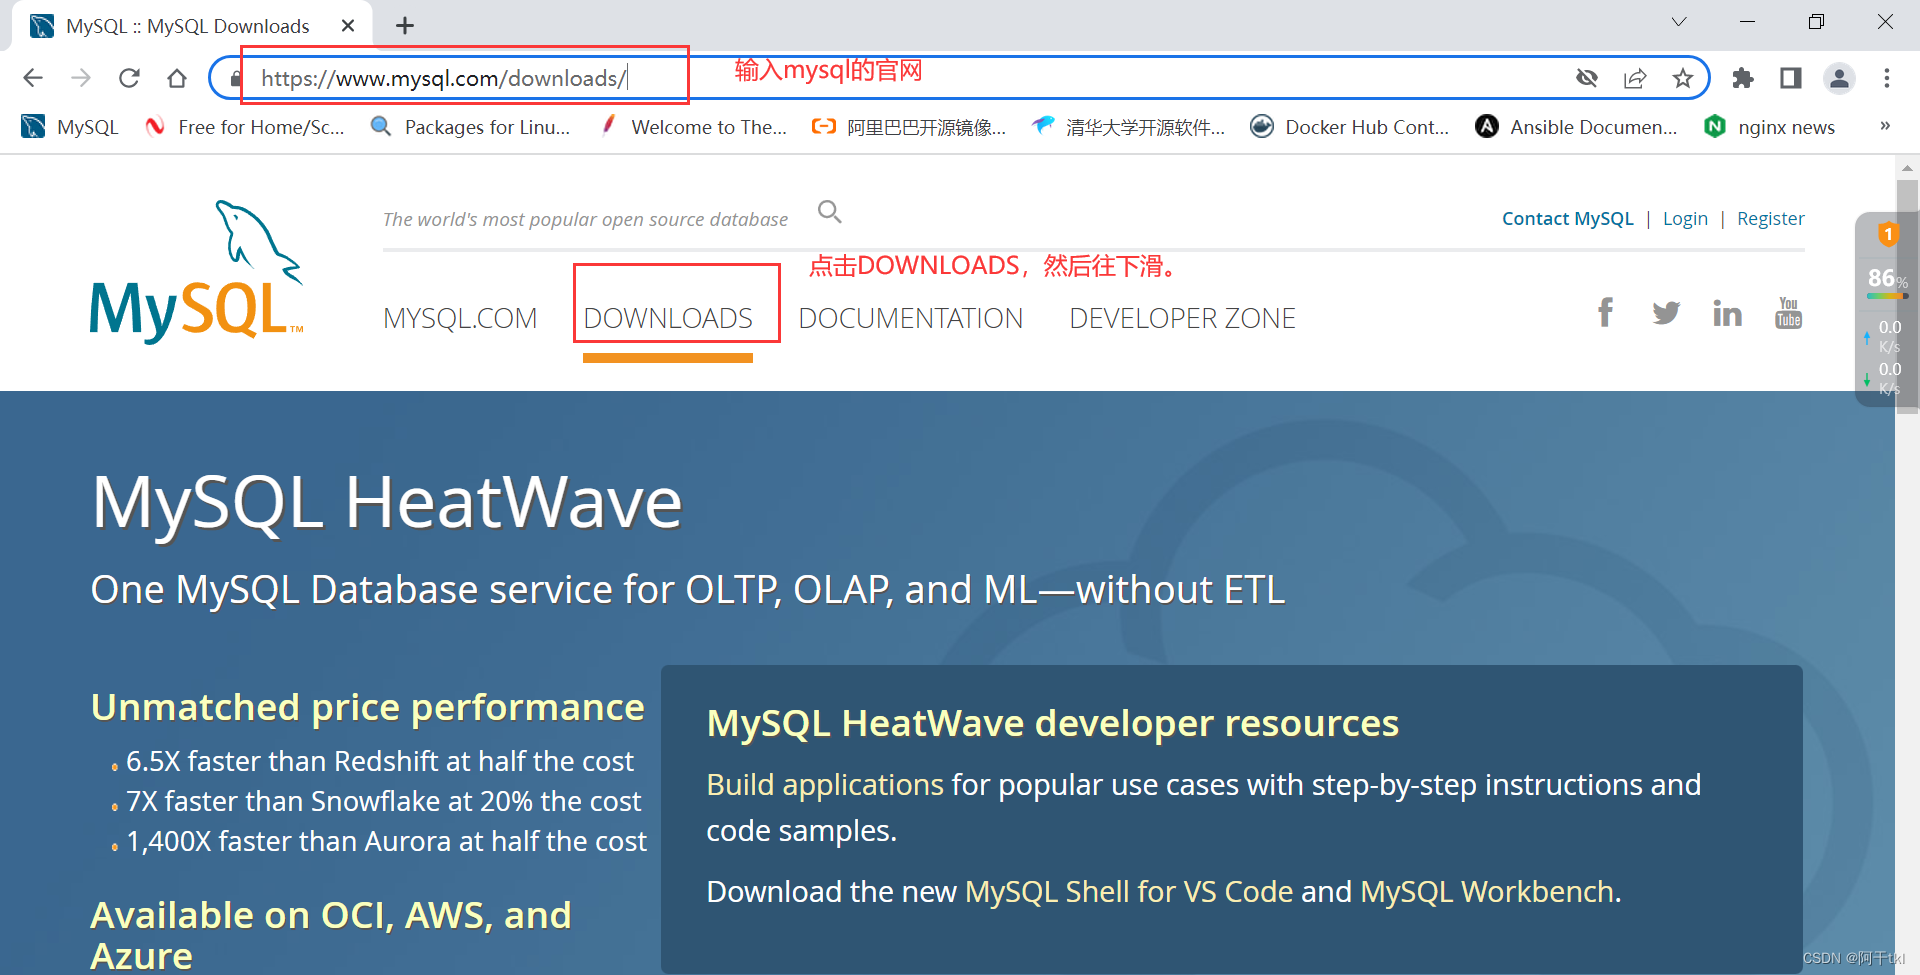Viewport: 1920px width, 975px height.
Task: Click the crossed-out eye icon in address bar
Action: pyautogui.click(x=1587, y=78)
